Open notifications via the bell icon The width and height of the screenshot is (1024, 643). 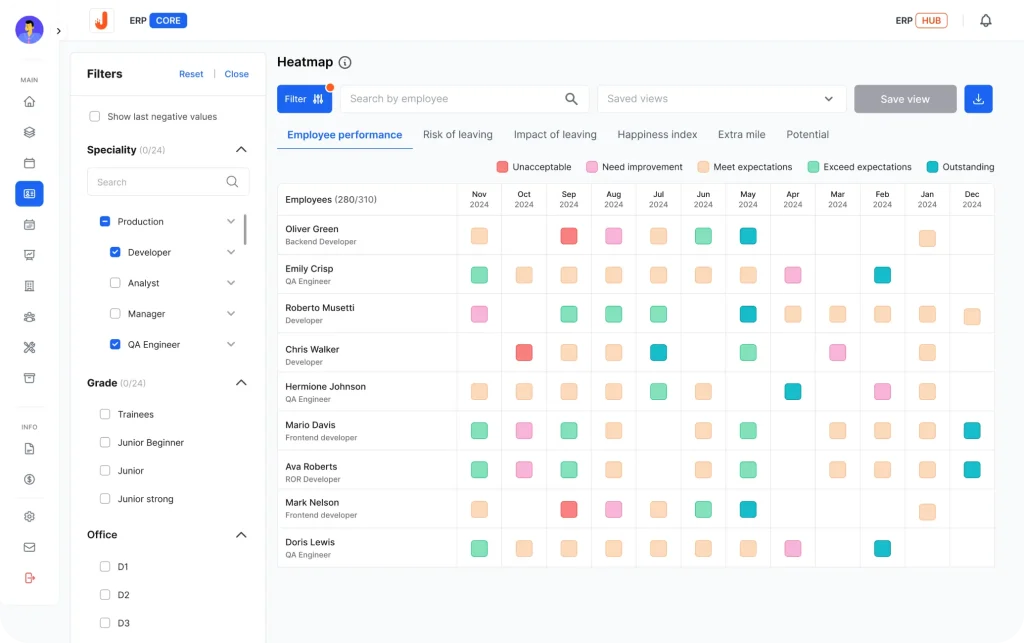pos(985,19)
